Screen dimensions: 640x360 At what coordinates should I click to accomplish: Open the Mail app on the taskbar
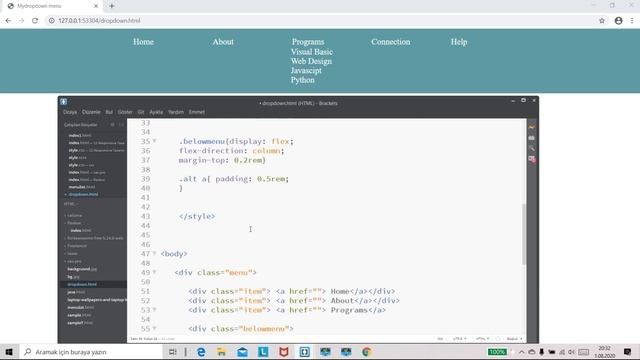(242, 352)
